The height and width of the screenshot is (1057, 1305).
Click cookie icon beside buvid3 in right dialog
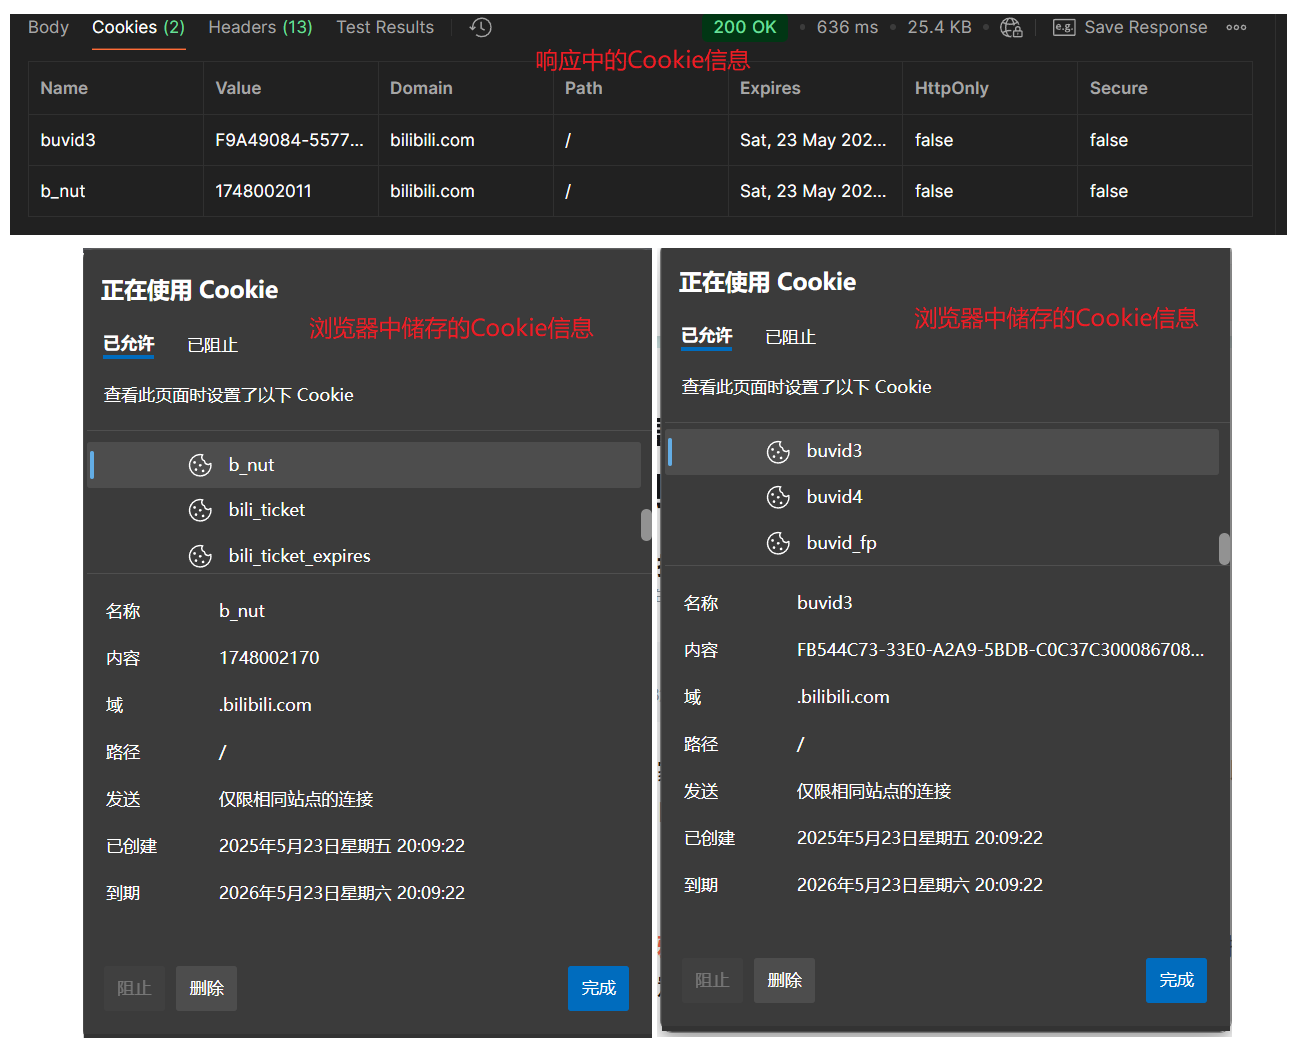pos(778,452)
